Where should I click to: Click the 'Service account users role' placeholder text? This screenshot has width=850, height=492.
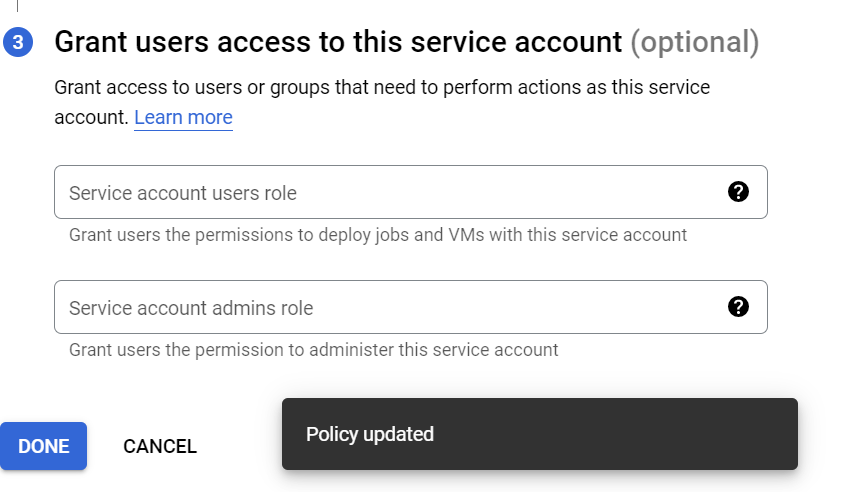[x=182, y=193]
